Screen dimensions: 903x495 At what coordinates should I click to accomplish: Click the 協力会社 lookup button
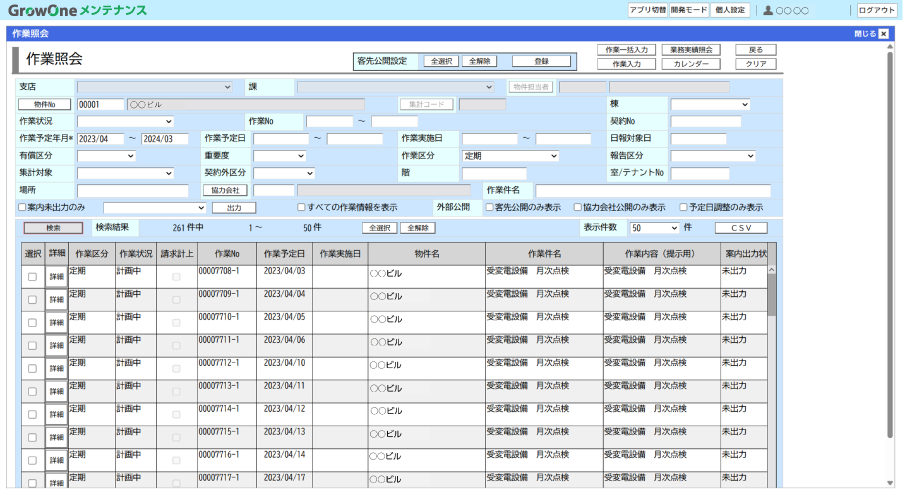pos(225,190)
